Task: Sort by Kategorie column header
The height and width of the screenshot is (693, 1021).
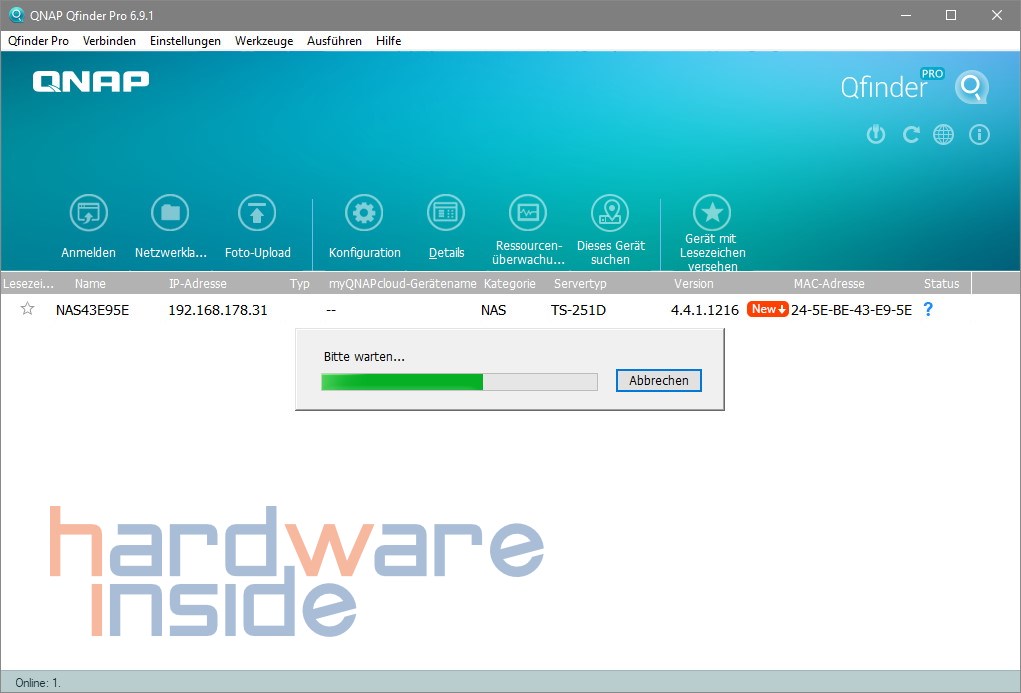Action: pyautogui.click(x=510, y=284)
